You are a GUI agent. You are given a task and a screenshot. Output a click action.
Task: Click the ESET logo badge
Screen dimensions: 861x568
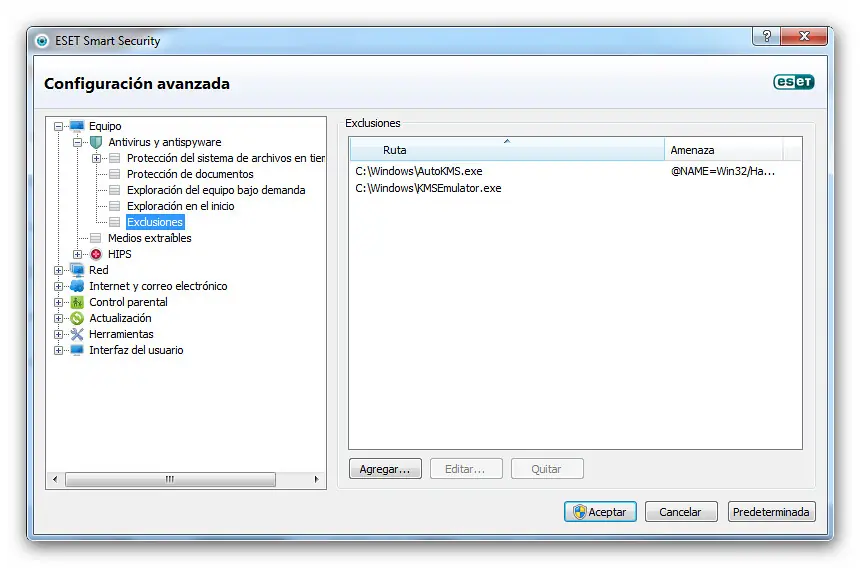click(793, 82)
